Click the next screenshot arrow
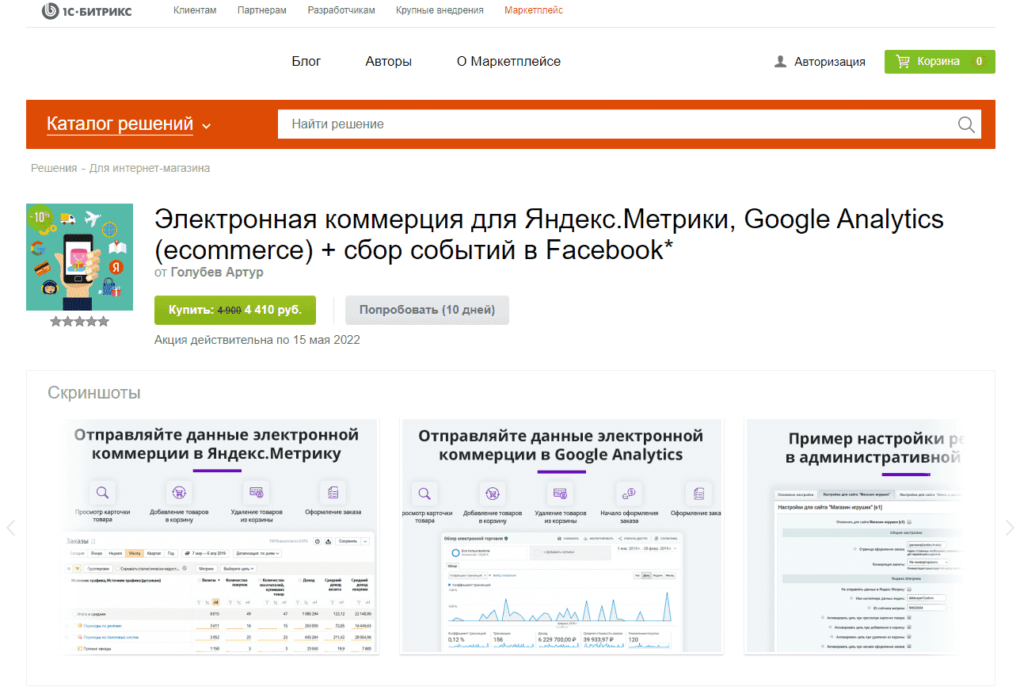The width and height of the screenshot is (1024, 698). 1010,528
